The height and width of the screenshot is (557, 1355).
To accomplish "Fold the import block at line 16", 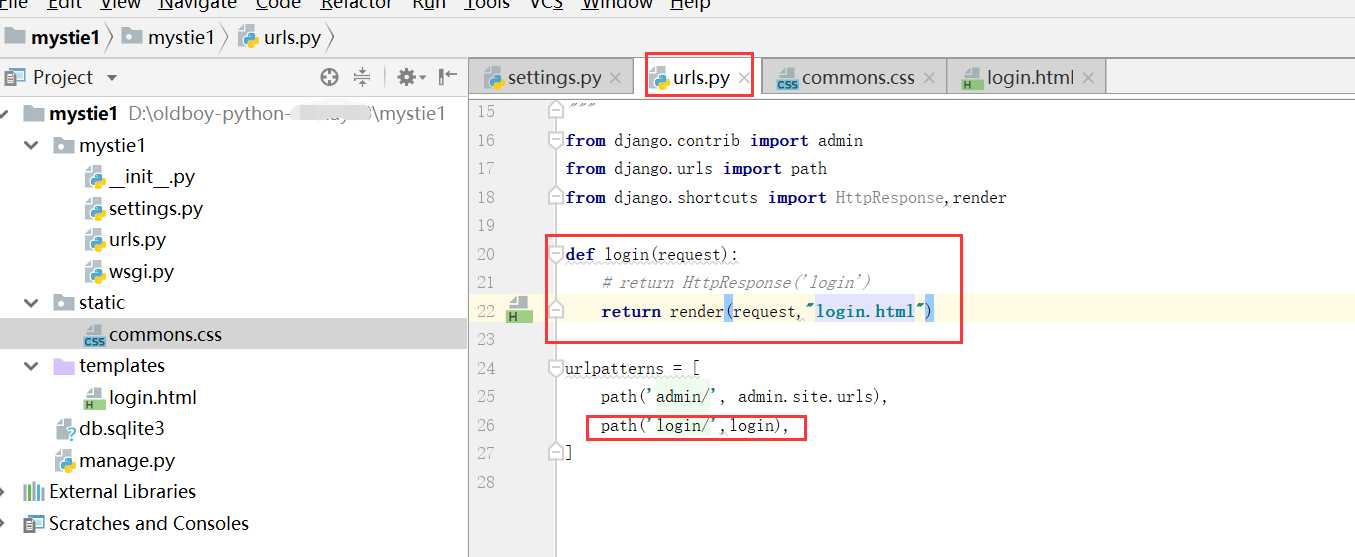I will (556, 140).
